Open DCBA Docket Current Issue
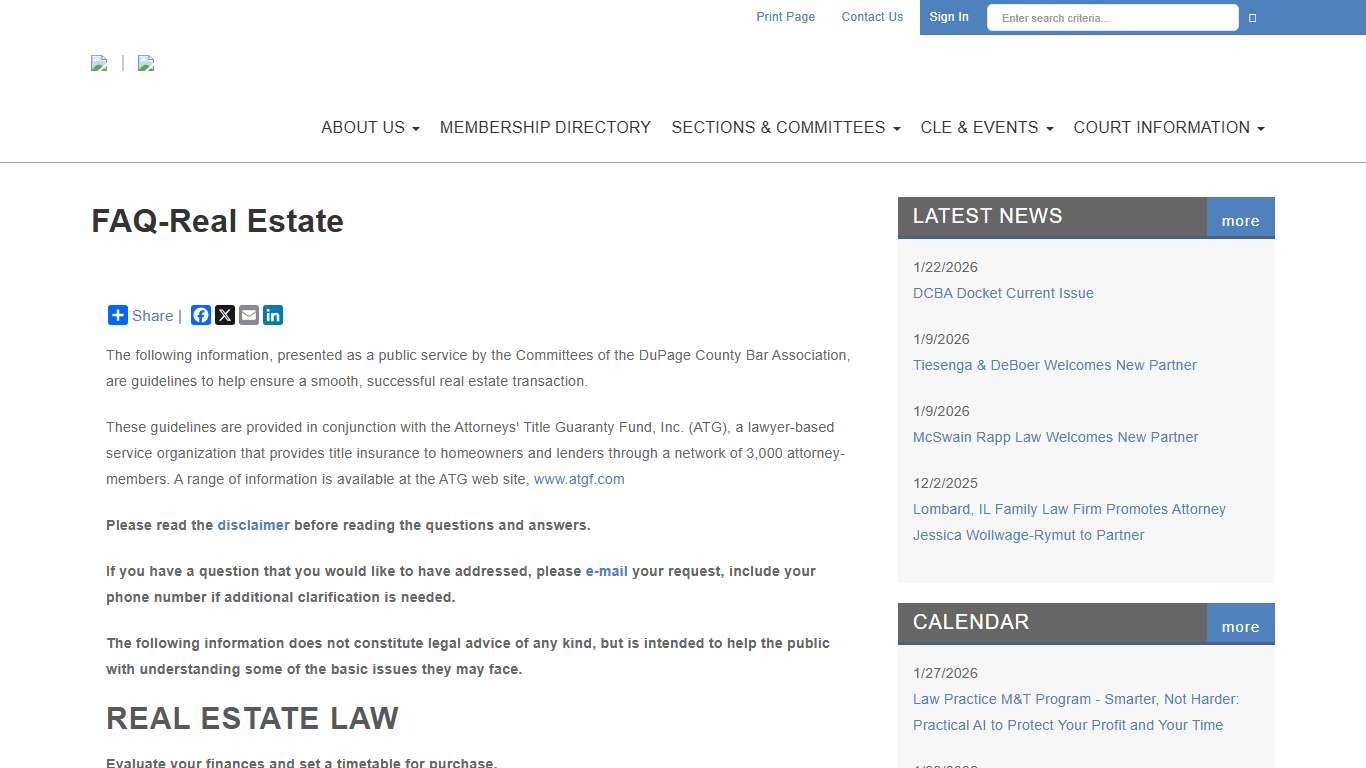The image size is (1366, 768). pos(1003,293)
